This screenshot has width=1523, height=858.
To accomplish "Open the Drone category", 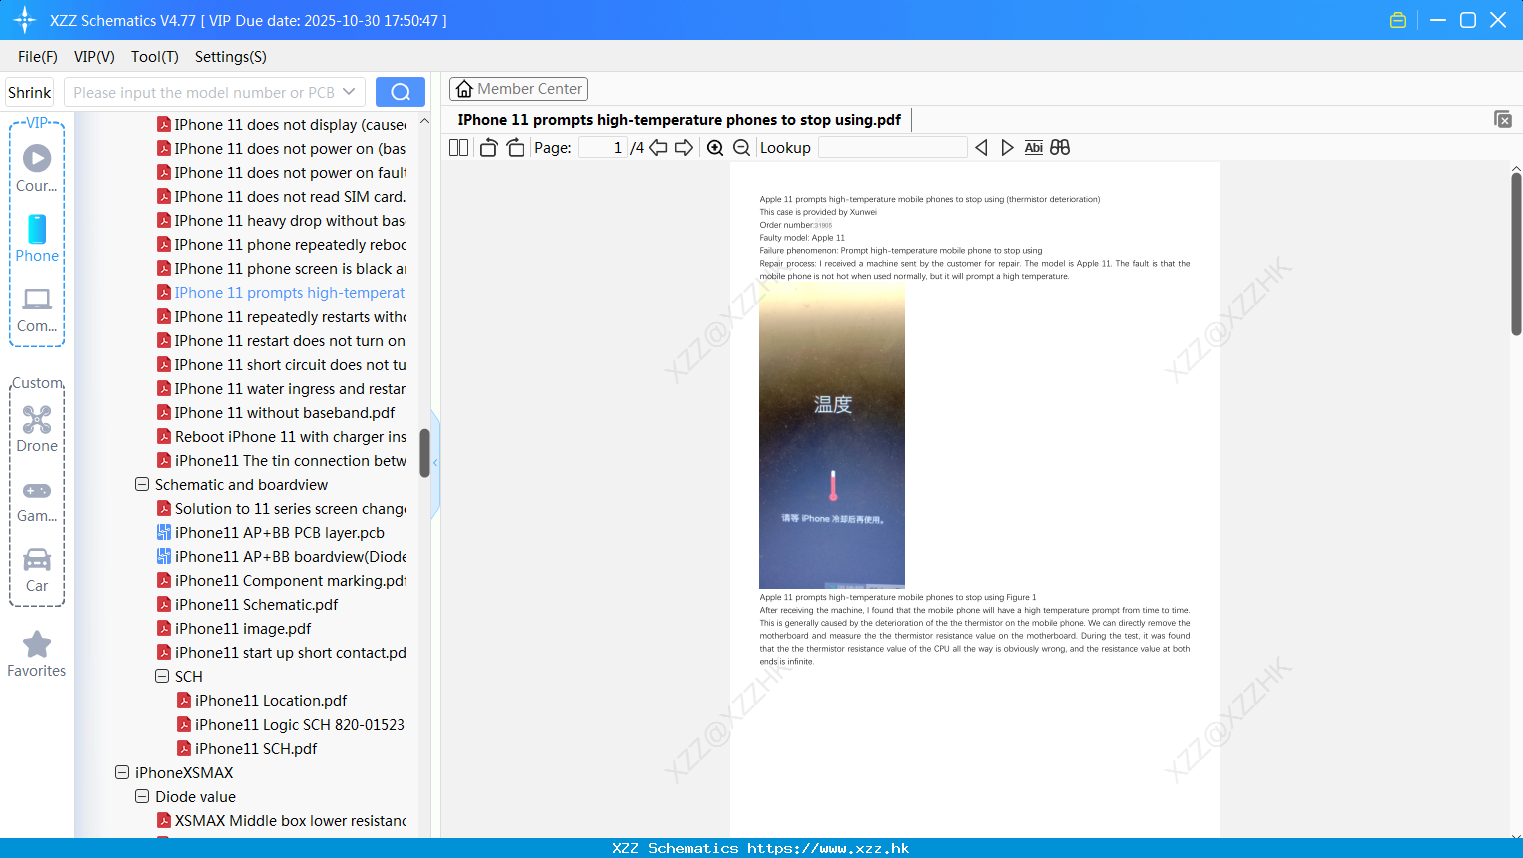I will (37, 429).
